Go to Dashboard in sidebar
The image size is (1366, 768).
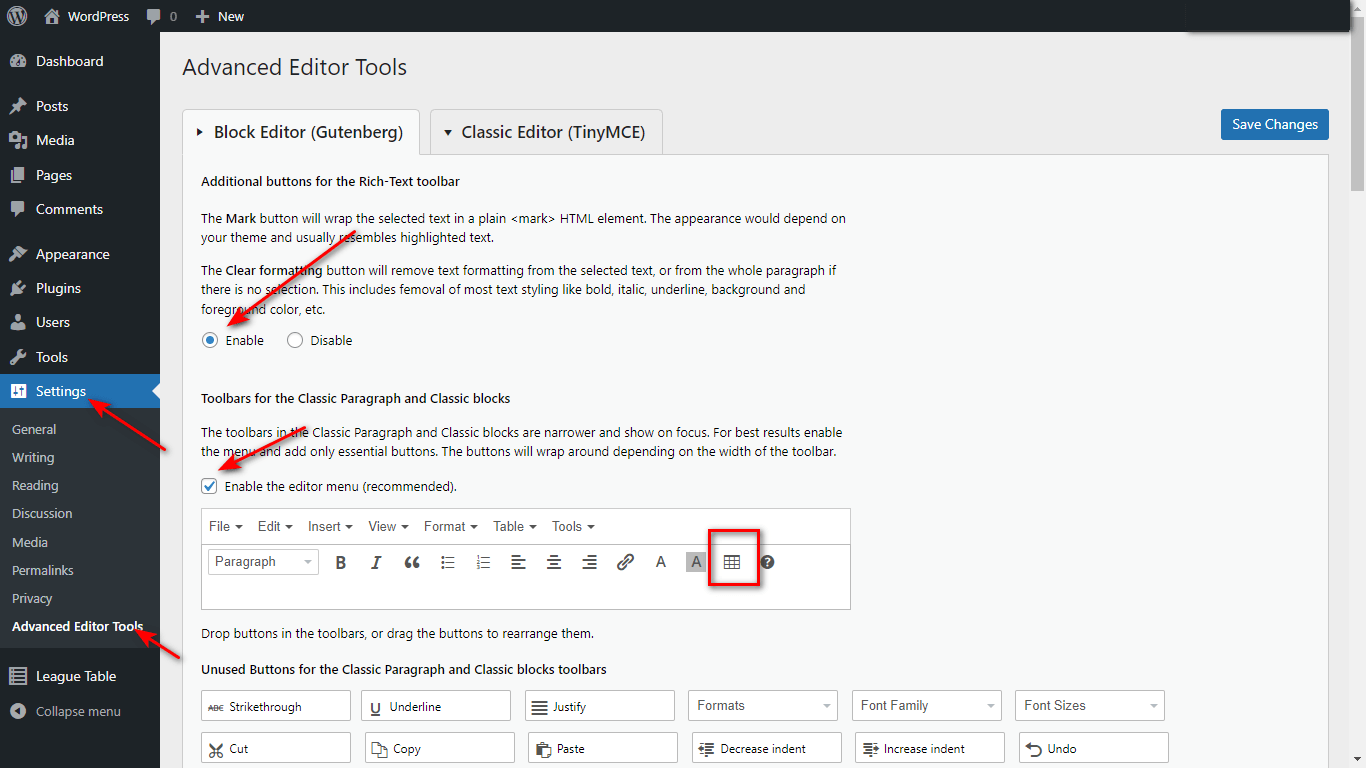pos(80,61)
